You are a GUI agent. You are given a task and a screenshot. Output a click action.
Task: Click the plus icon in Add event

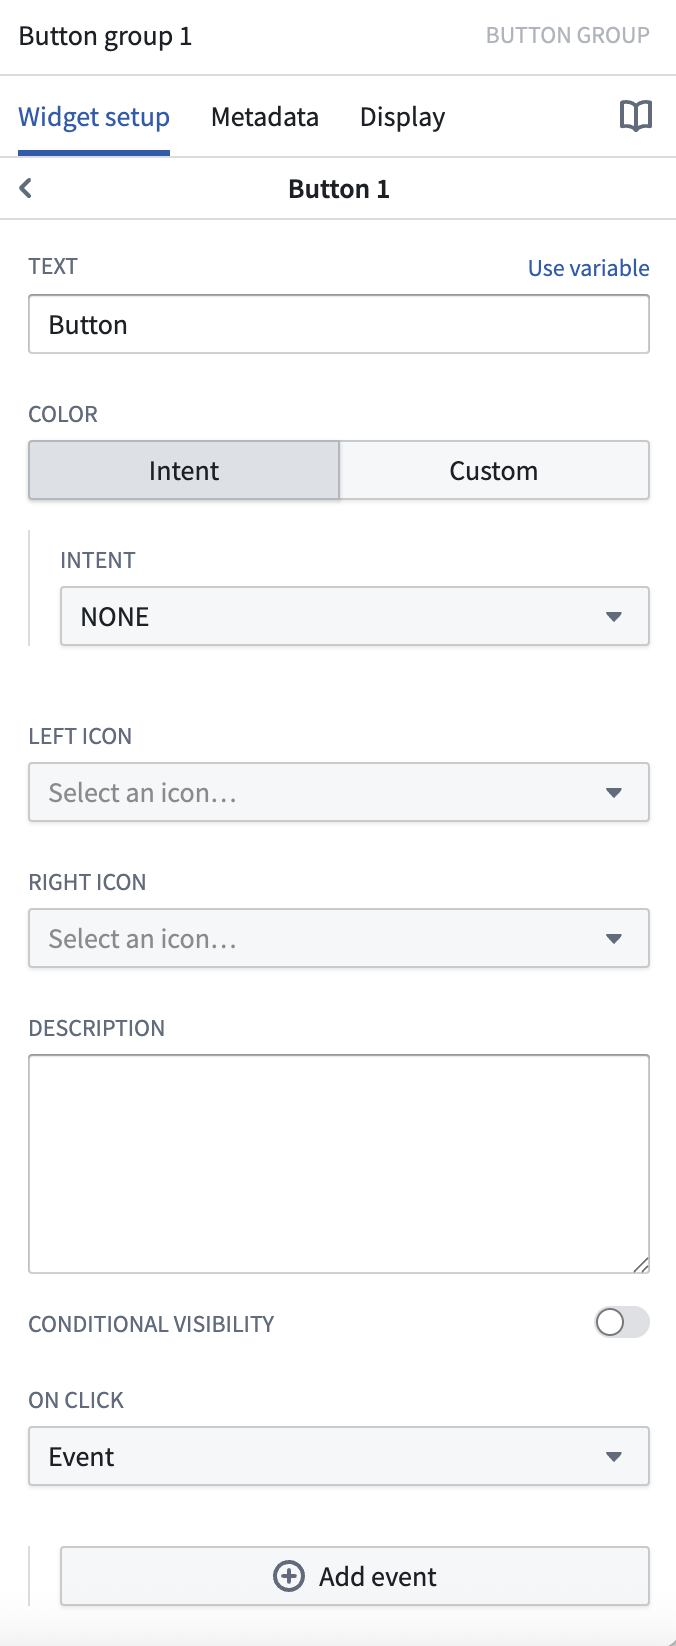[x=289, y=1576]
